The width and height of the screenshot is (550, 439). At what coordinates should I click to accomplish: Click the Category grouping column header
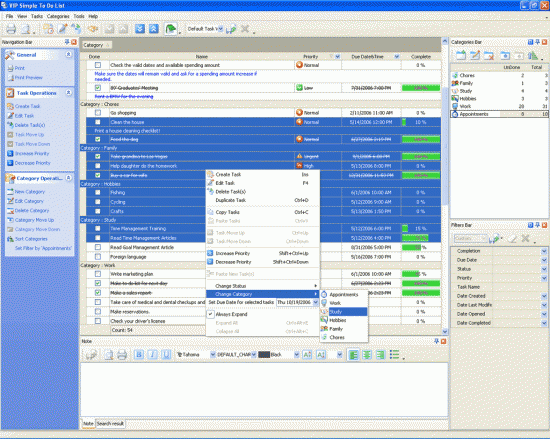[96, 45]
